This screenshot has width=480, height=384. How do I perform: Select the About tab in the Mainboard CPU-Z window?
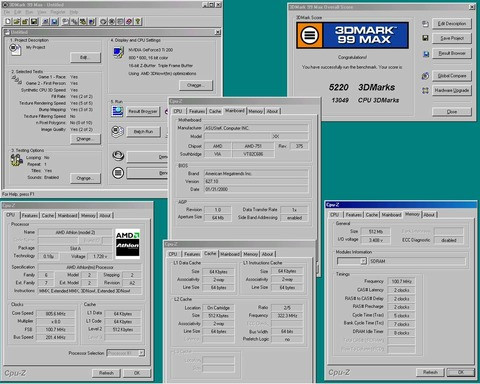point(272,111)
